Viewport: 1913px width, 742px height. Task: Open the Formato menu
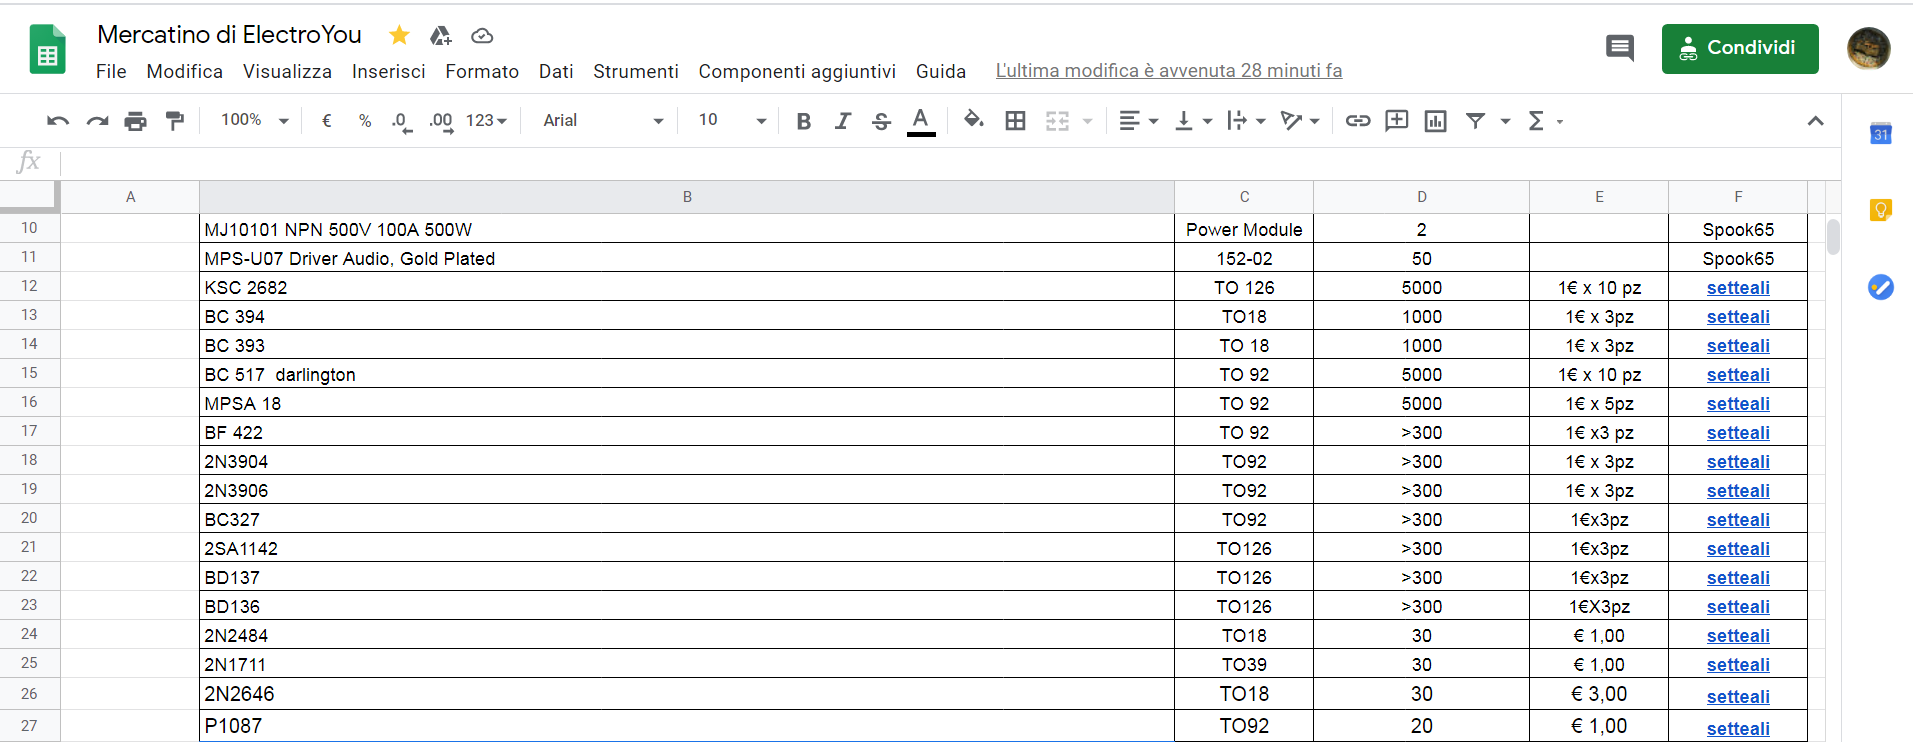(482, 71)
